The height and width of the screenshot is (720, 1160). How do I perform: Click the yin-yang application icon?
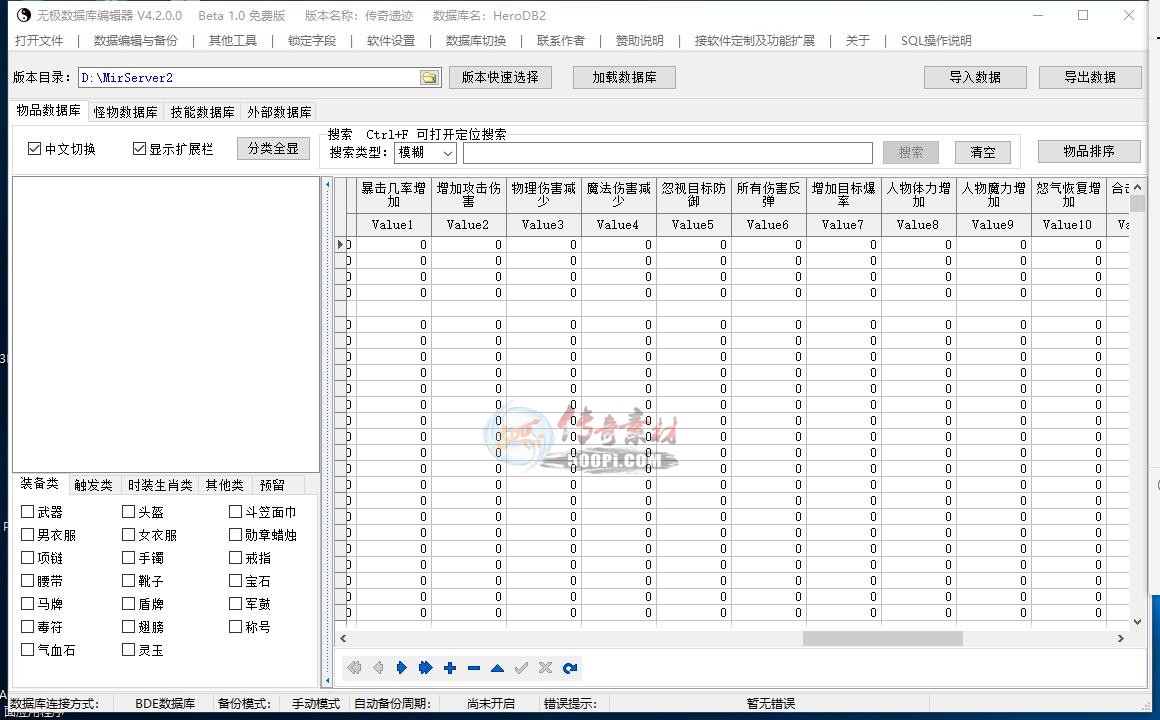[24, 15]
